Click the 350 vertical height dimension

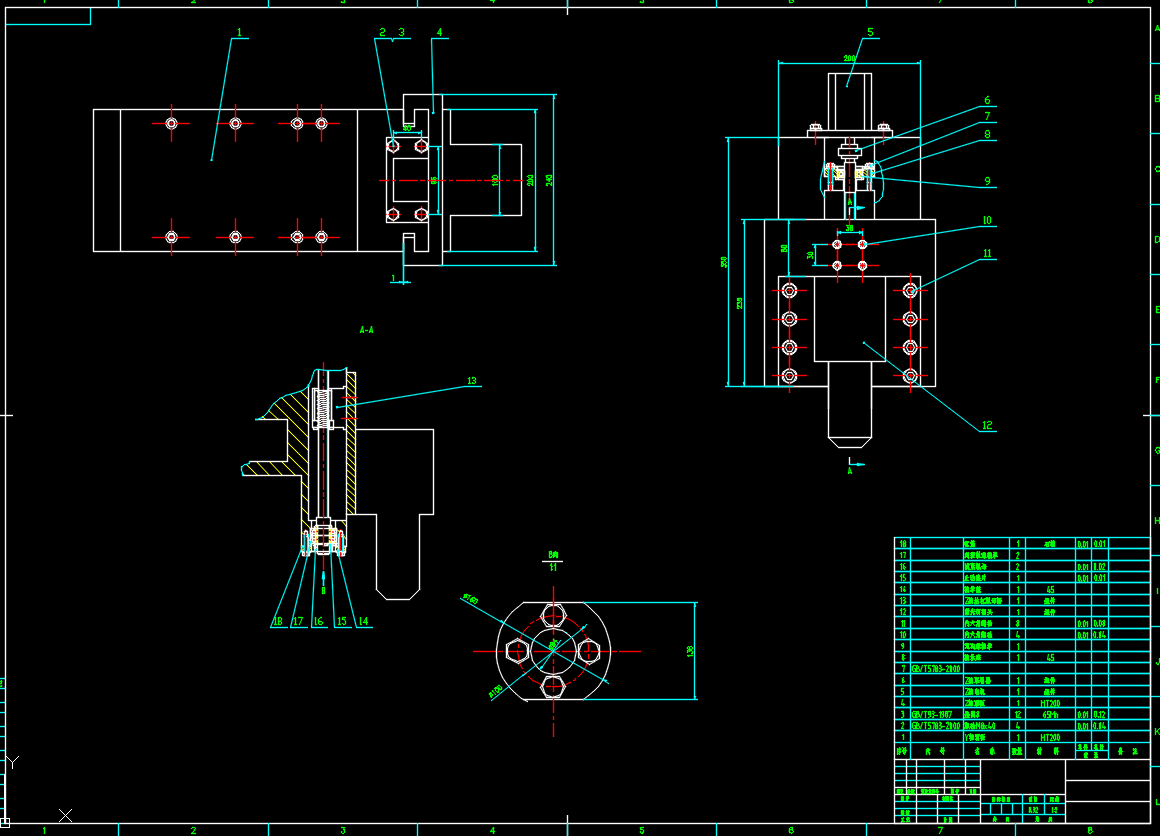(x=724, y=262)
